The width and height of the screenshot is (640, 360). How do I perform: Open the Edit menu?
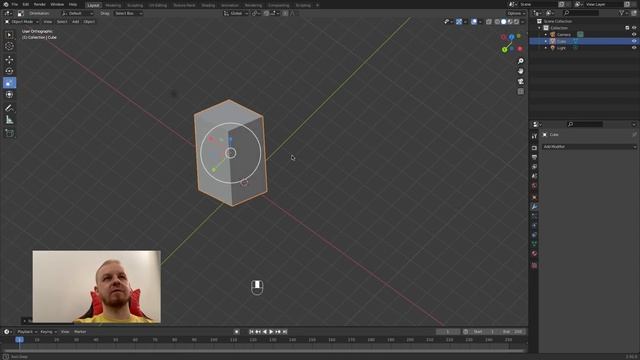(x=26, y=4)
